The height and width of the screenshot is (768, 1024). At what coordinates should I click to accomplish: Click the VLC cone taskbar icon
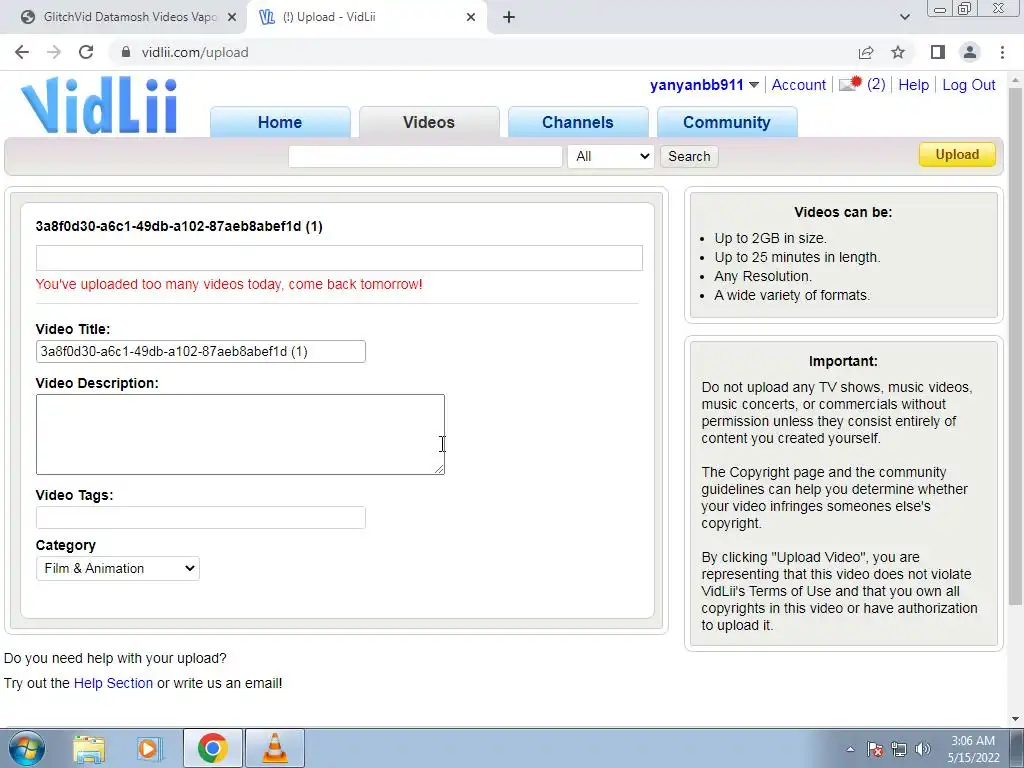275,748
